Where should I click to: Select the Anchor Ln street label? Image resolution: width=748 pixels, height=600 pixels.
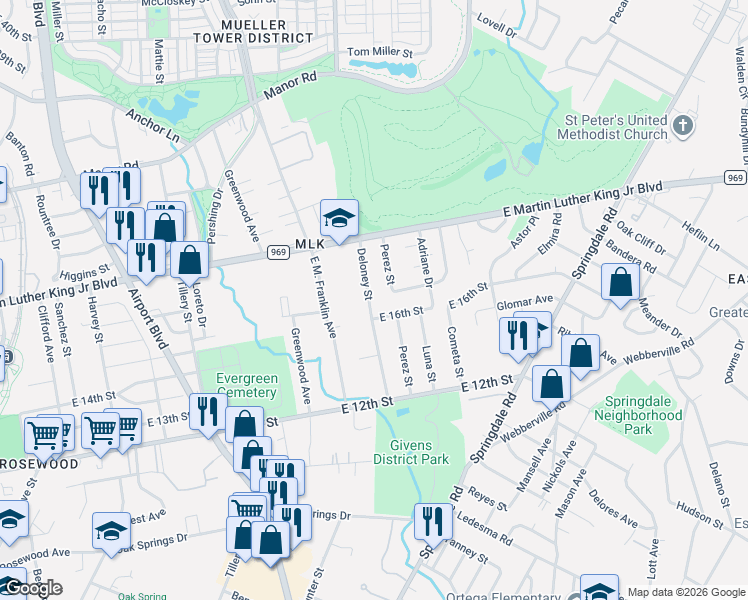pyautogui.click(x=153, y=126)
